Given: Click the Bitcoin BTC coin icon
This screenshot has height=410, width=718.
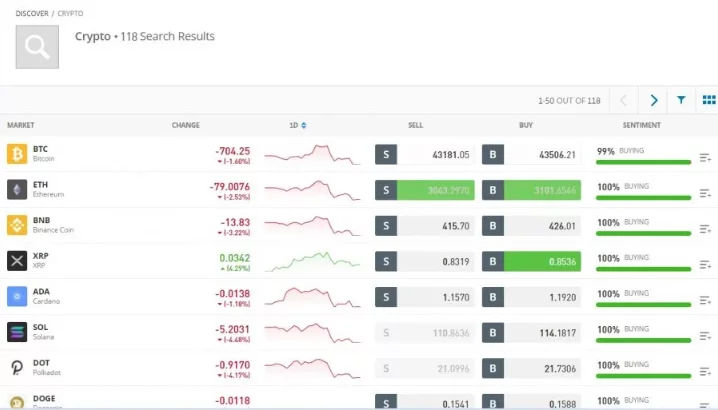Looking at the screenshot, I should point(16,154).
